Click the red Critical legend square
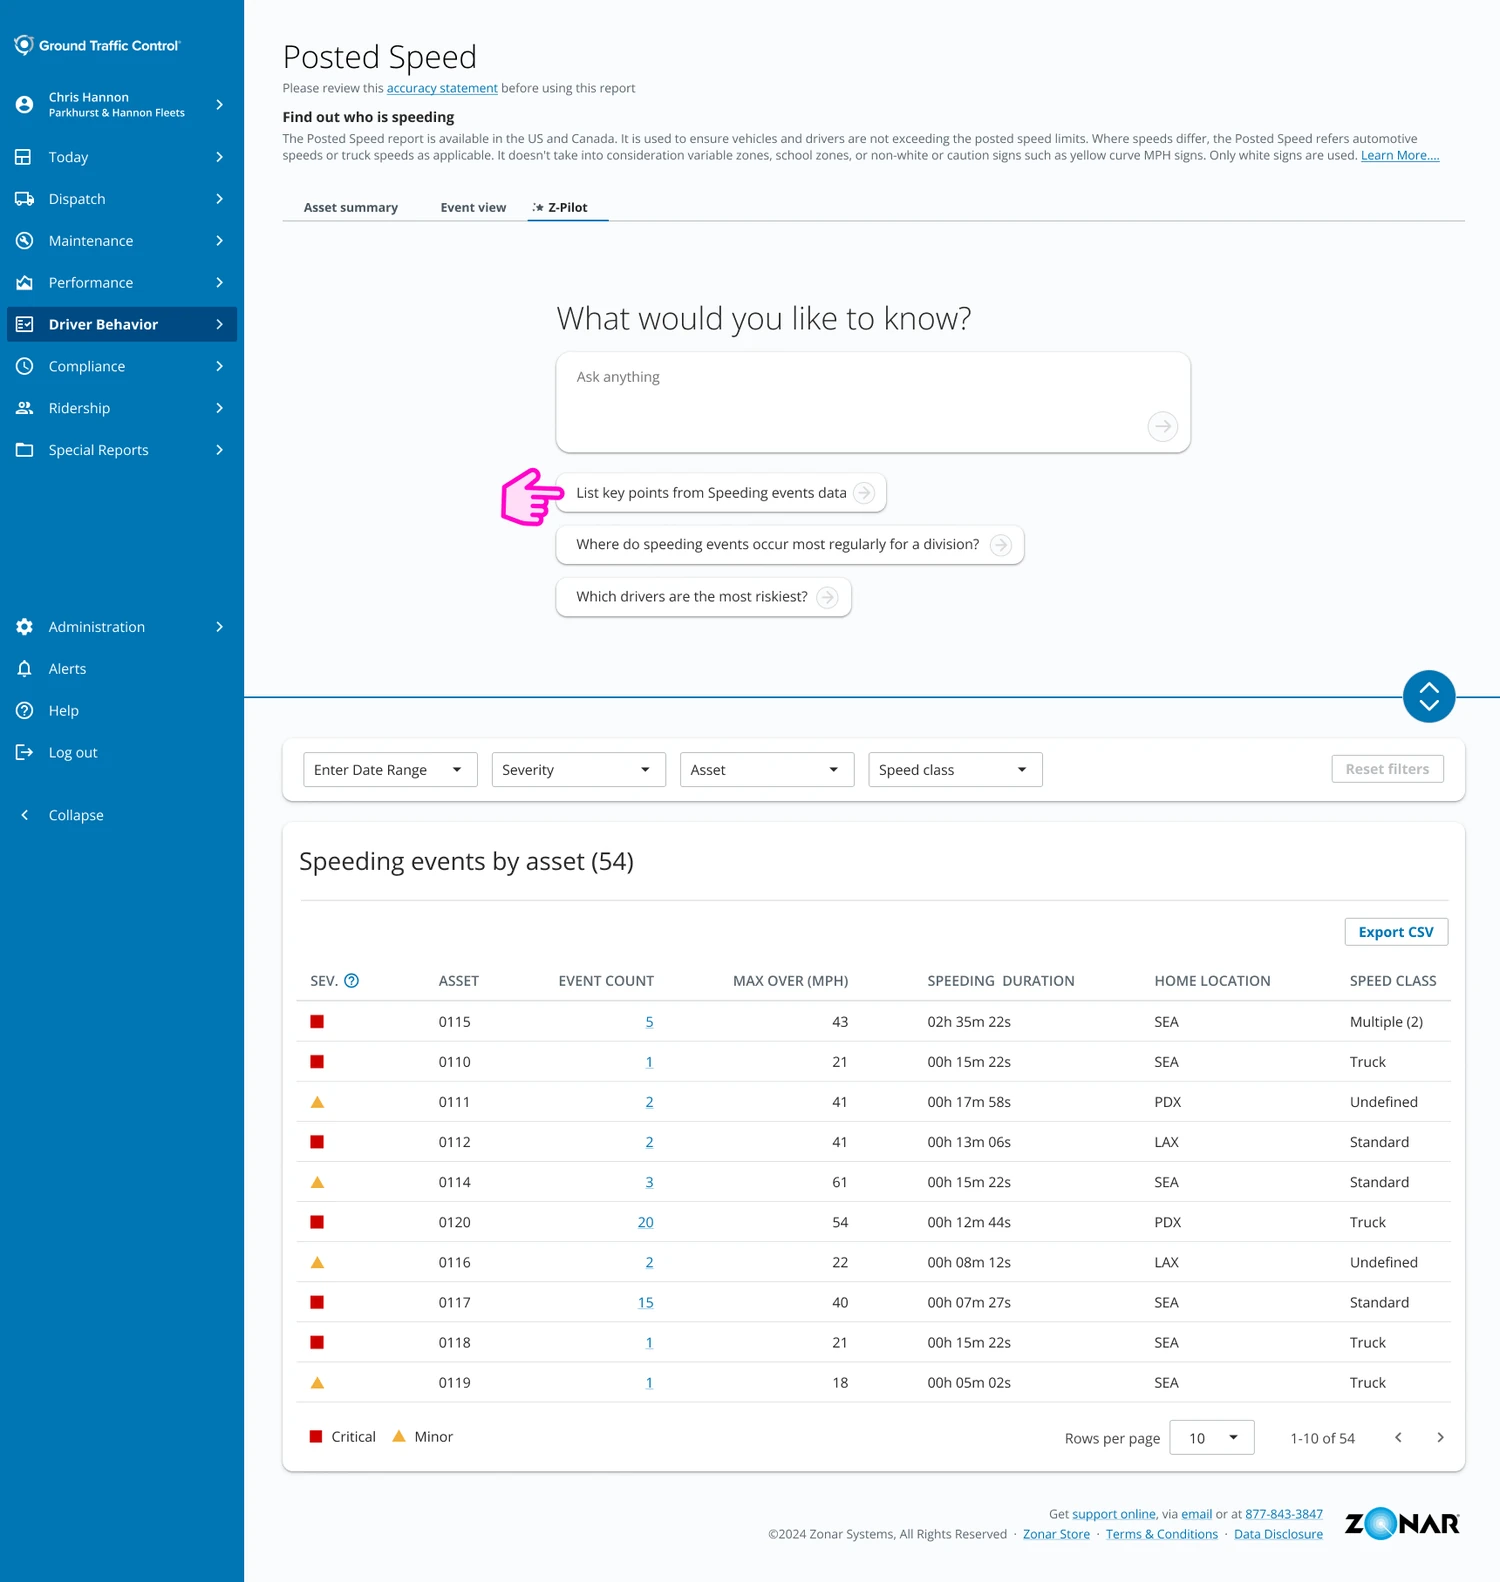Screen dimensions: 1500x1582 316,1436
